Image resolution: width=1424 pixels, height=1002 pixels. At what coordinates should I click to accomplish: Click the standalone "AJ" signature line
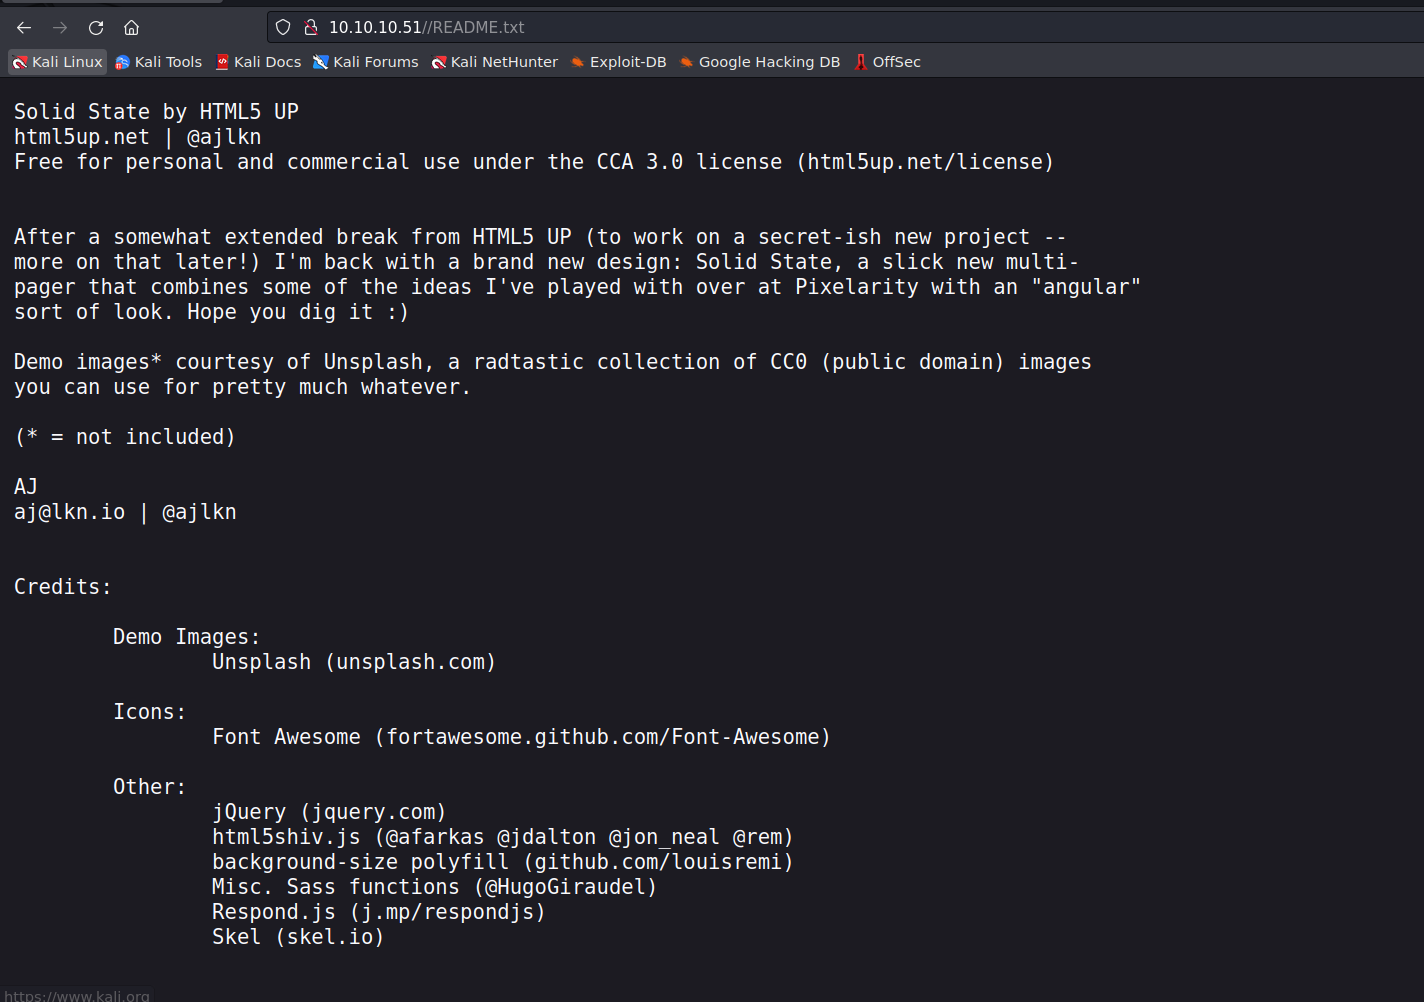pyautogui.click(x=26, y=487)
